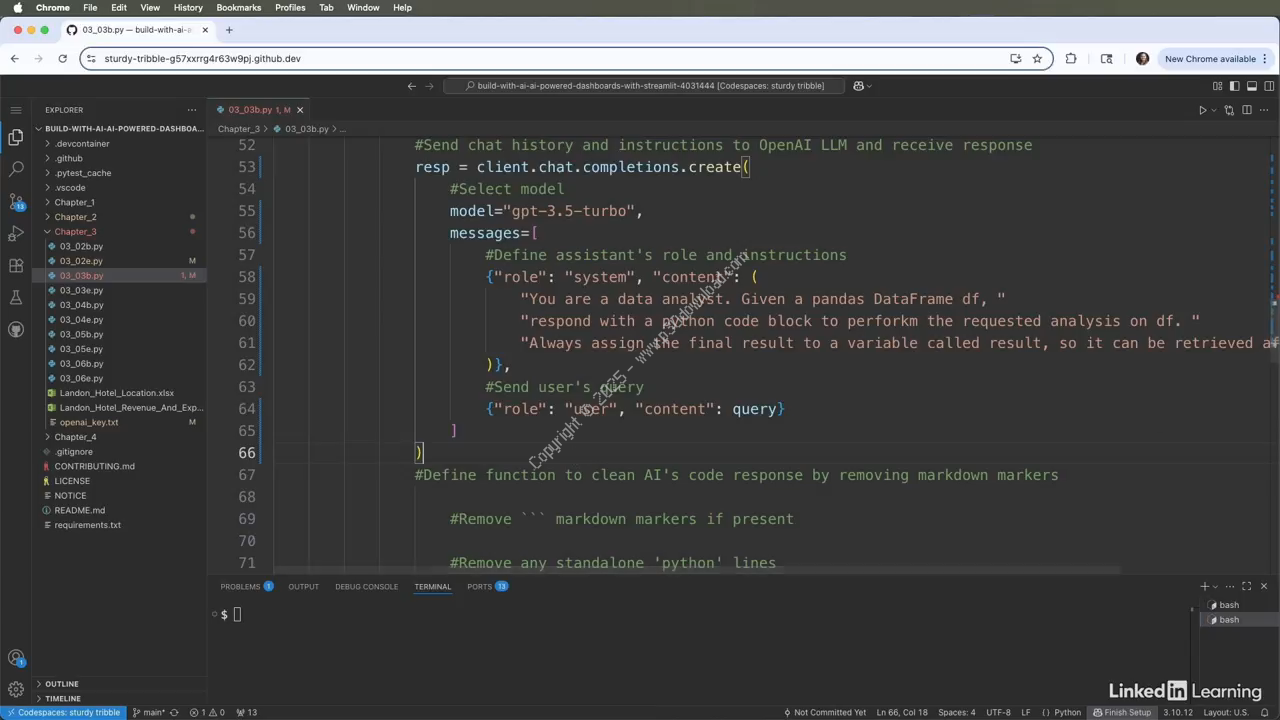Open the Testing flask view
This screenshot has width=1280, height=720.
[x=16, y=298]
